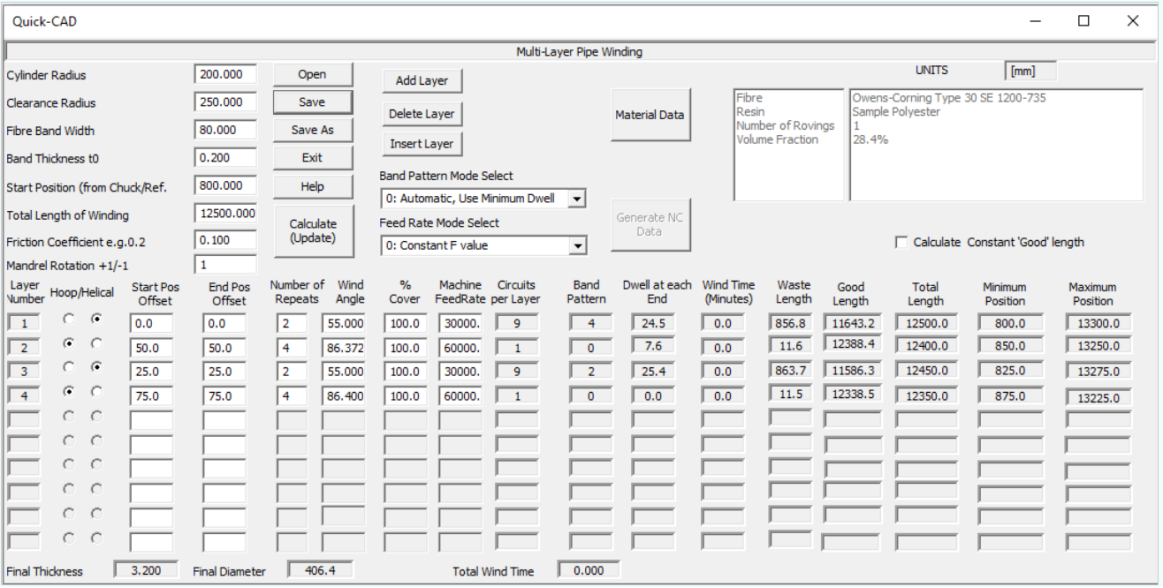Select Helical radio button for layer 4
1163x588 pixels.
tap(96, 391)
